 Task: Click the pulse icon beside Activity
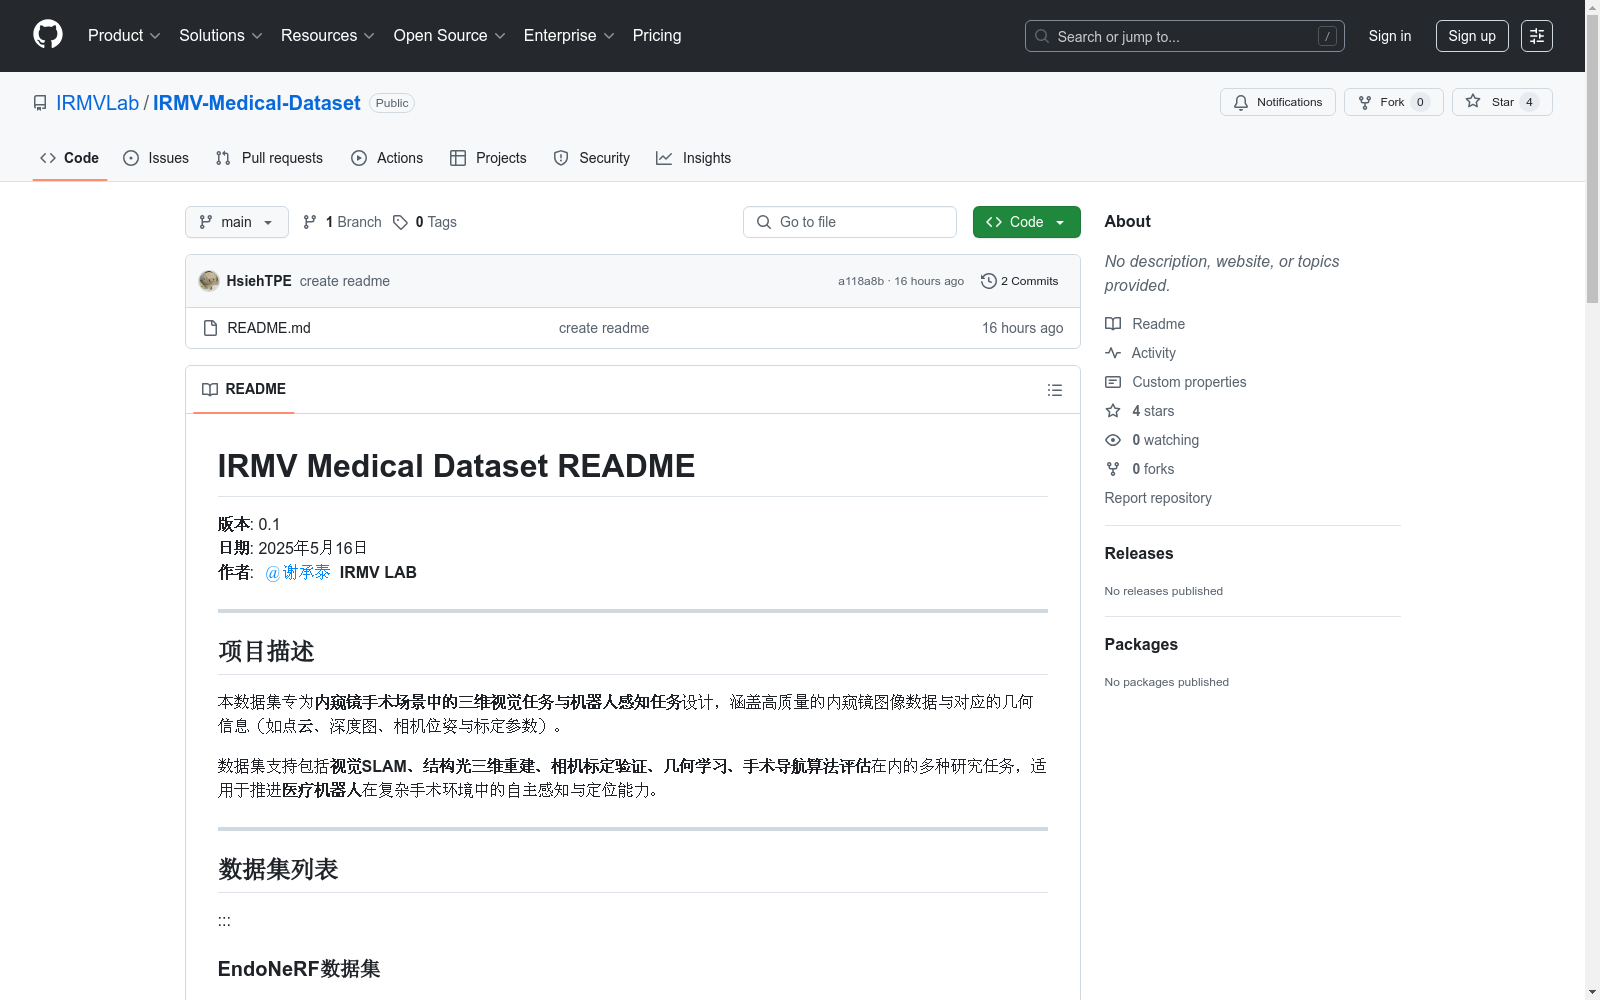[1113, 353]
